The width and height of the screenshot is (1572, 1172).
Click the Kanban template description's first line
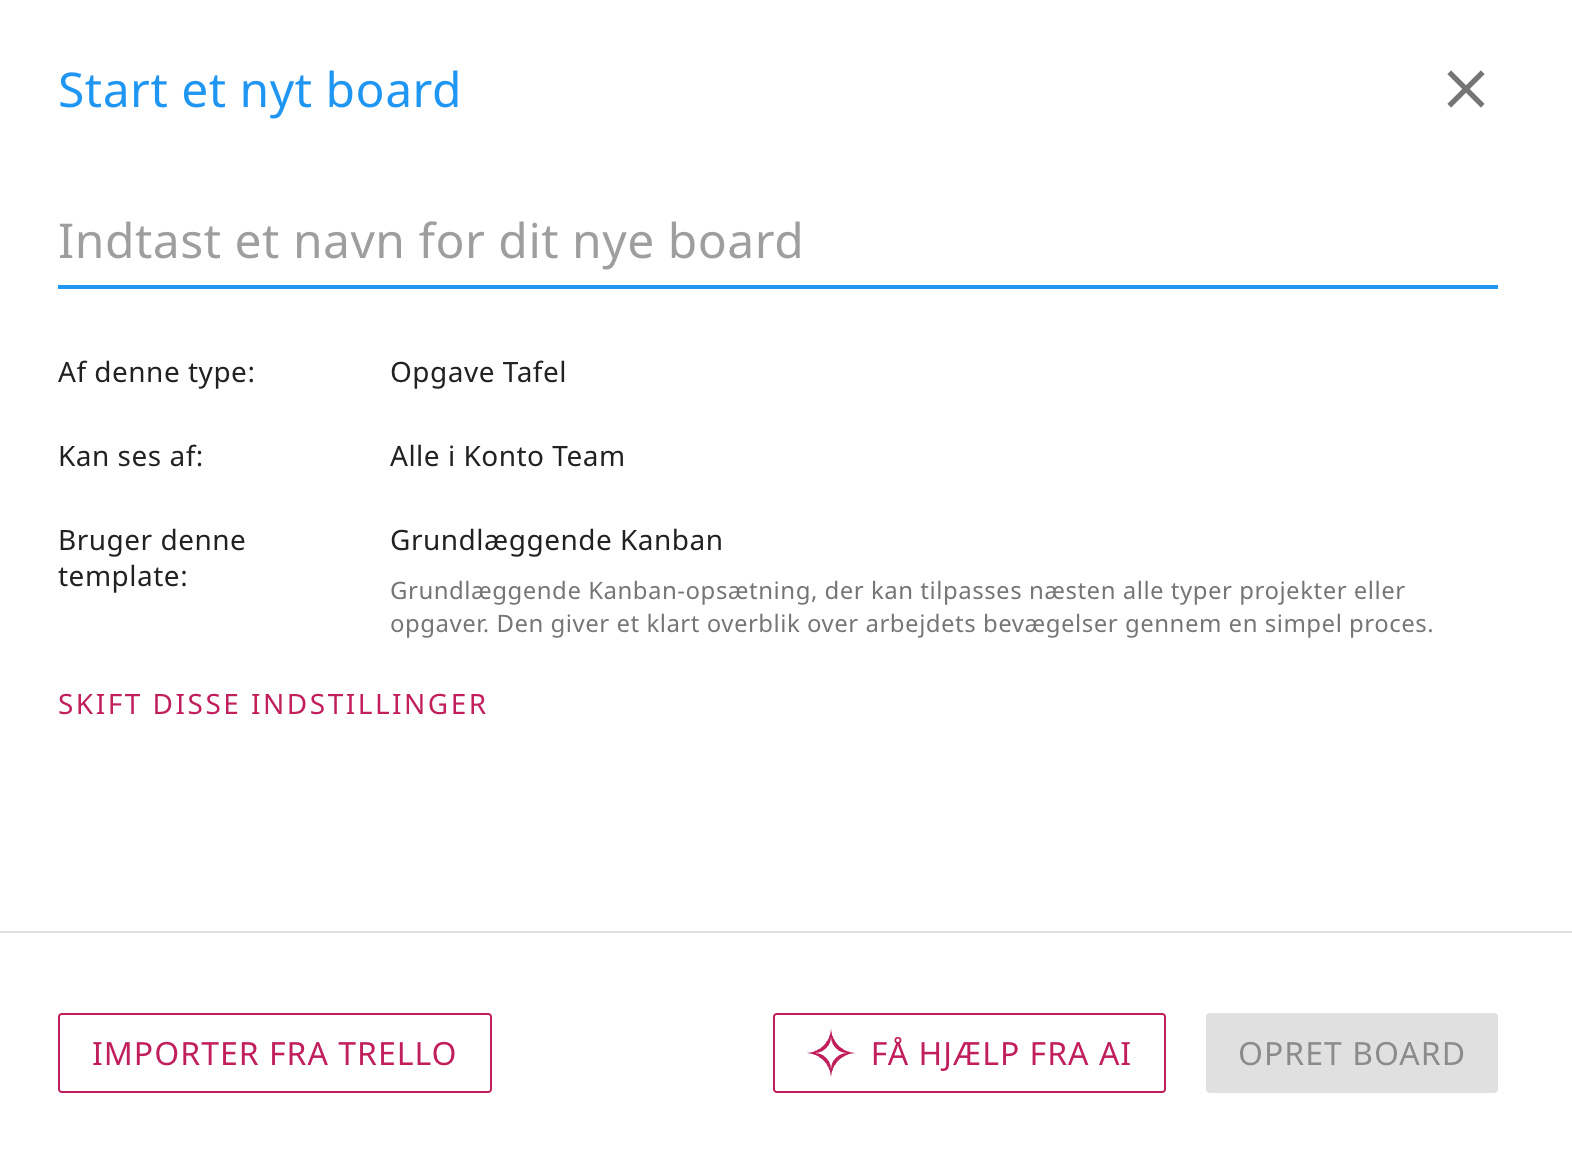click(x=897, y=590)
